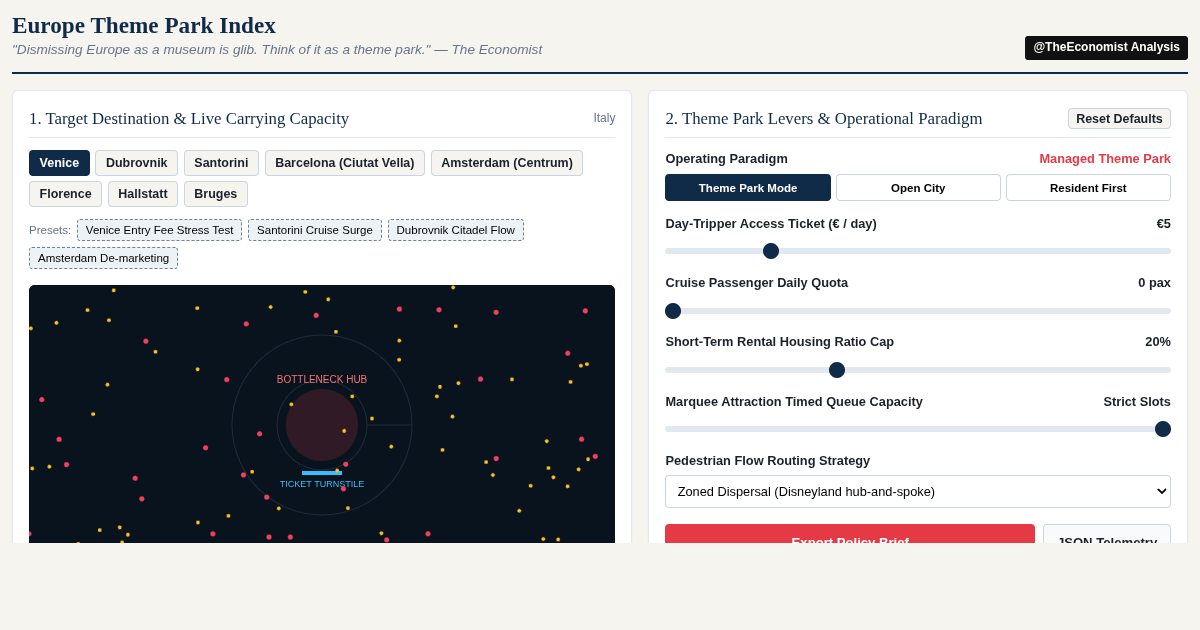
Task: Open Pedestrian Flow Routing Strategy dropdown
Action: tap(918, 491)
